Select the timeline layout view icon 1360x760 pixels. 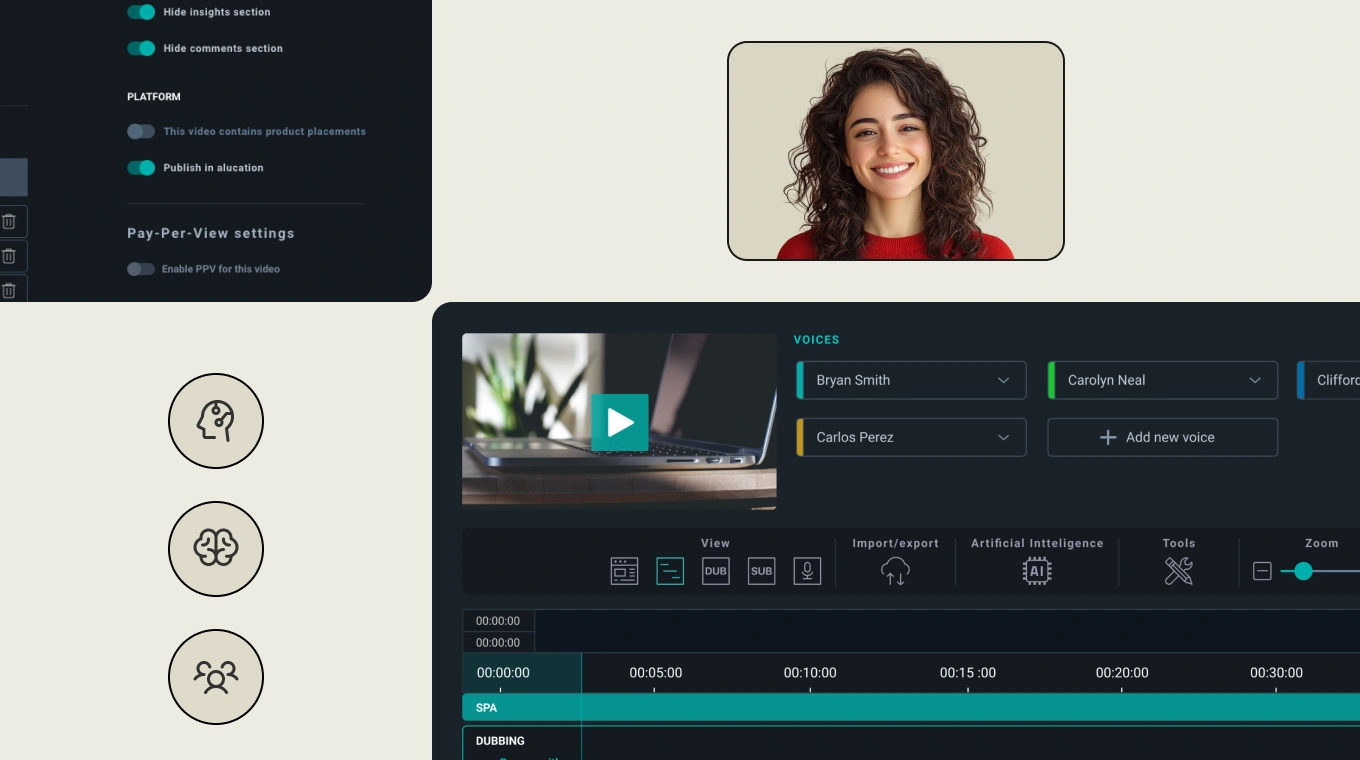(x=670, y=571)
